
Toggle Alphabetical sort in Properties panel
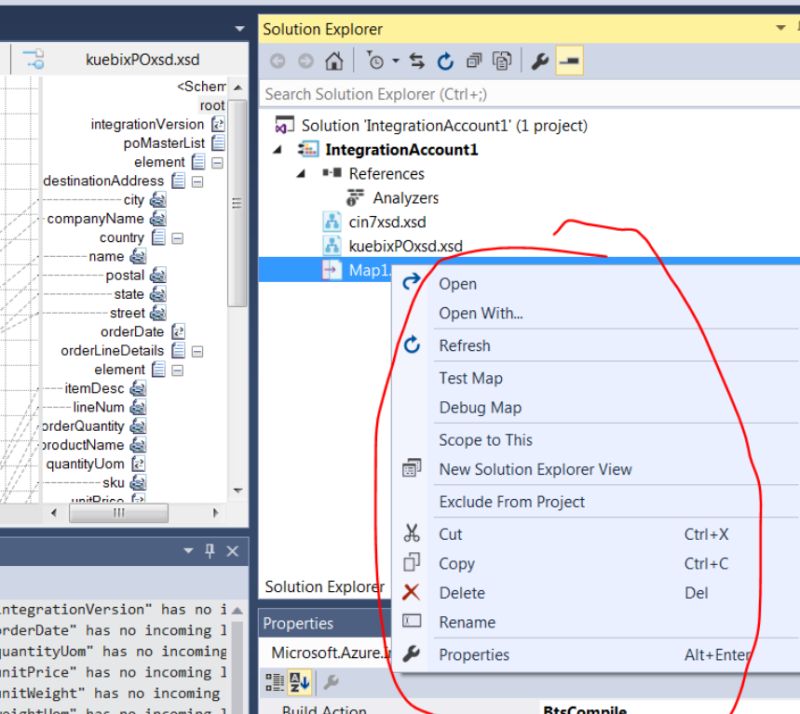point(299,682)
